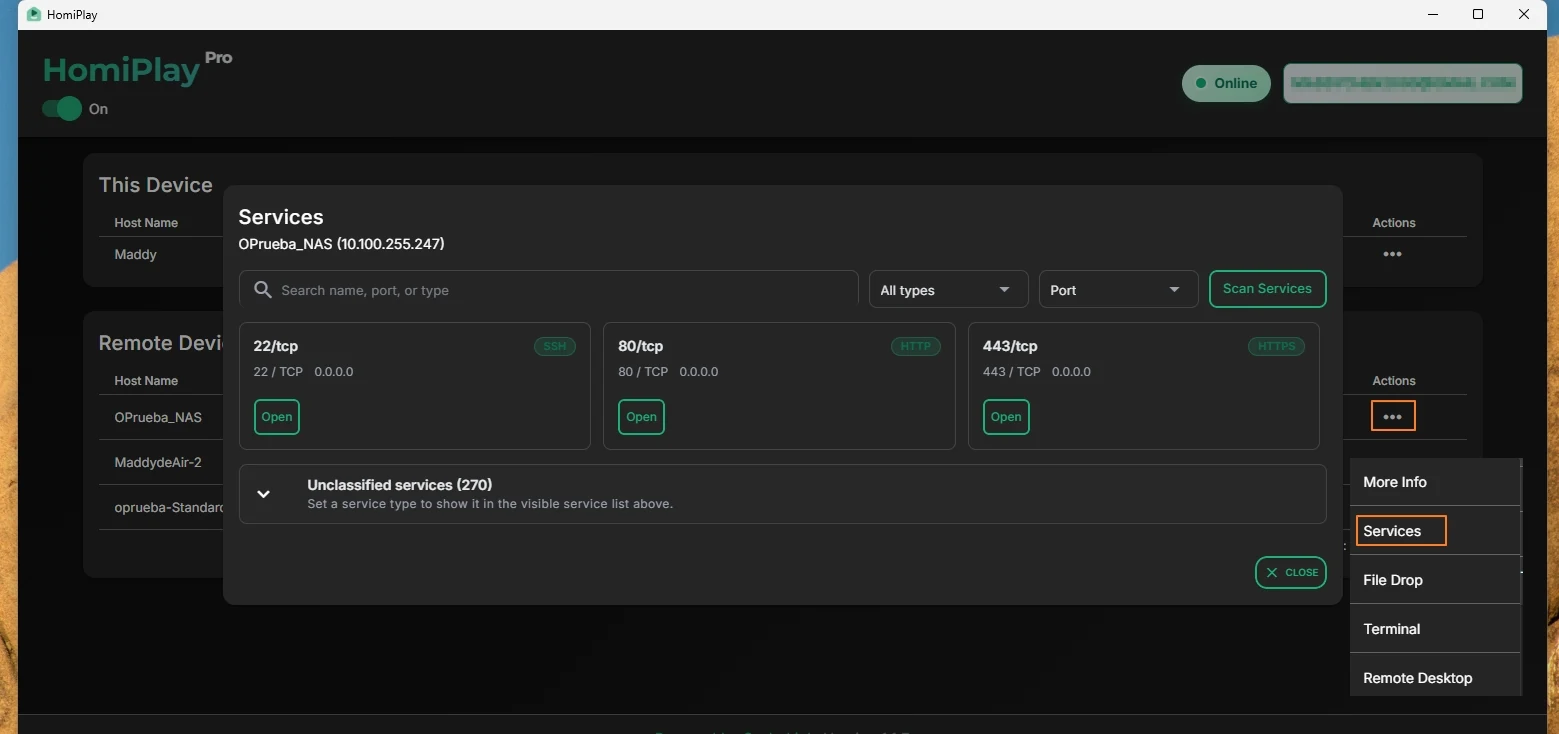Toggle the HomiPlay On switch

[x=62, y=109]
